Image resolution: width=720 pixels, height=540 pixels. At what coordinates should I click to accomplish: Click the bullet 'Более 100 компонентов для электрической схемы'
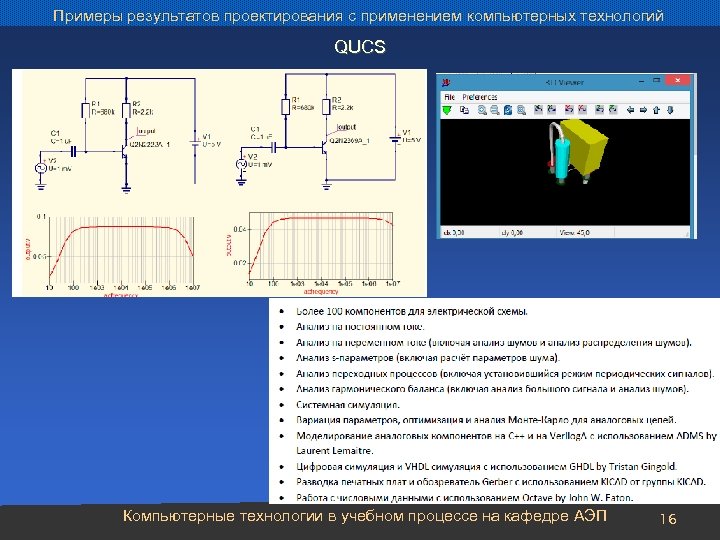point(411,311)
